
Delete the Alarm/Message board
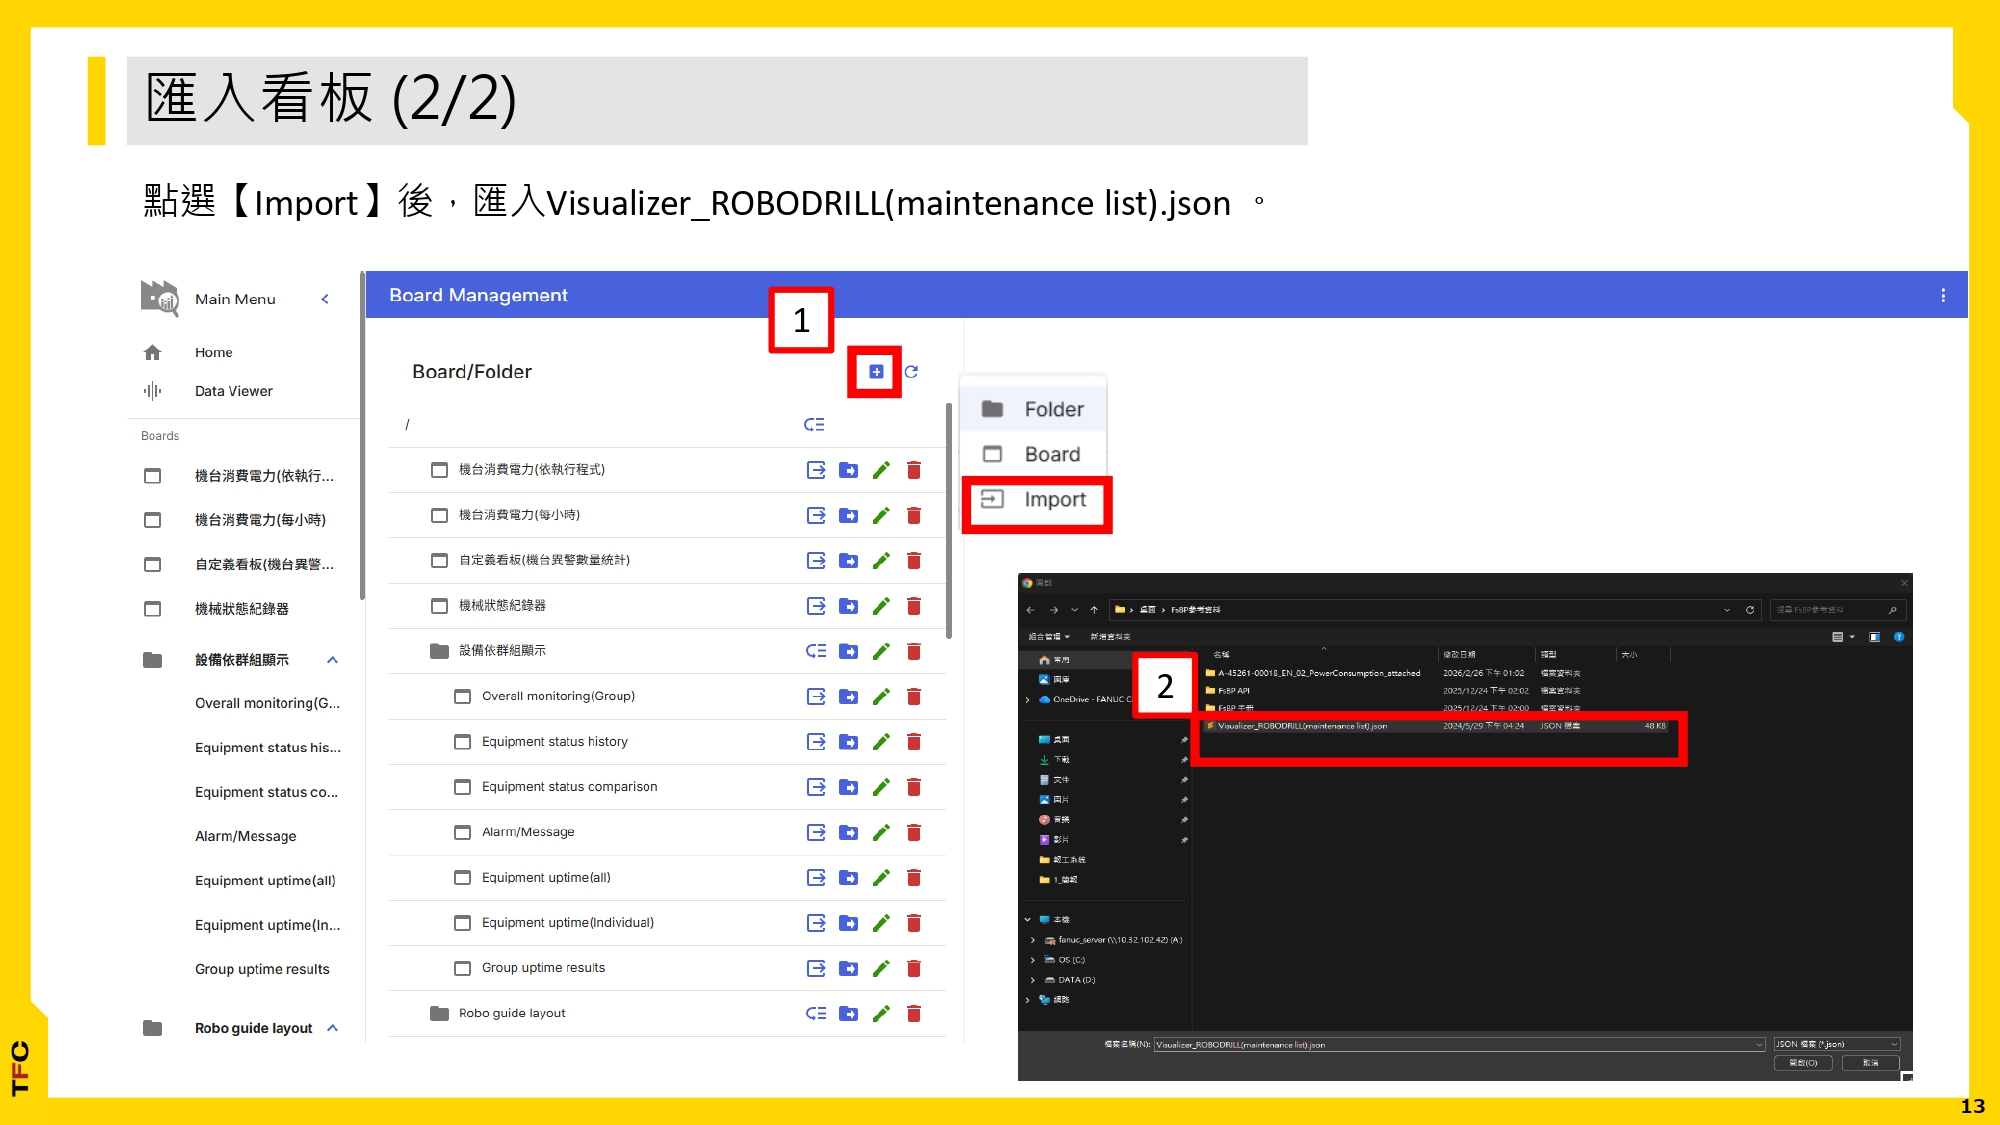(x=914, y=832)
